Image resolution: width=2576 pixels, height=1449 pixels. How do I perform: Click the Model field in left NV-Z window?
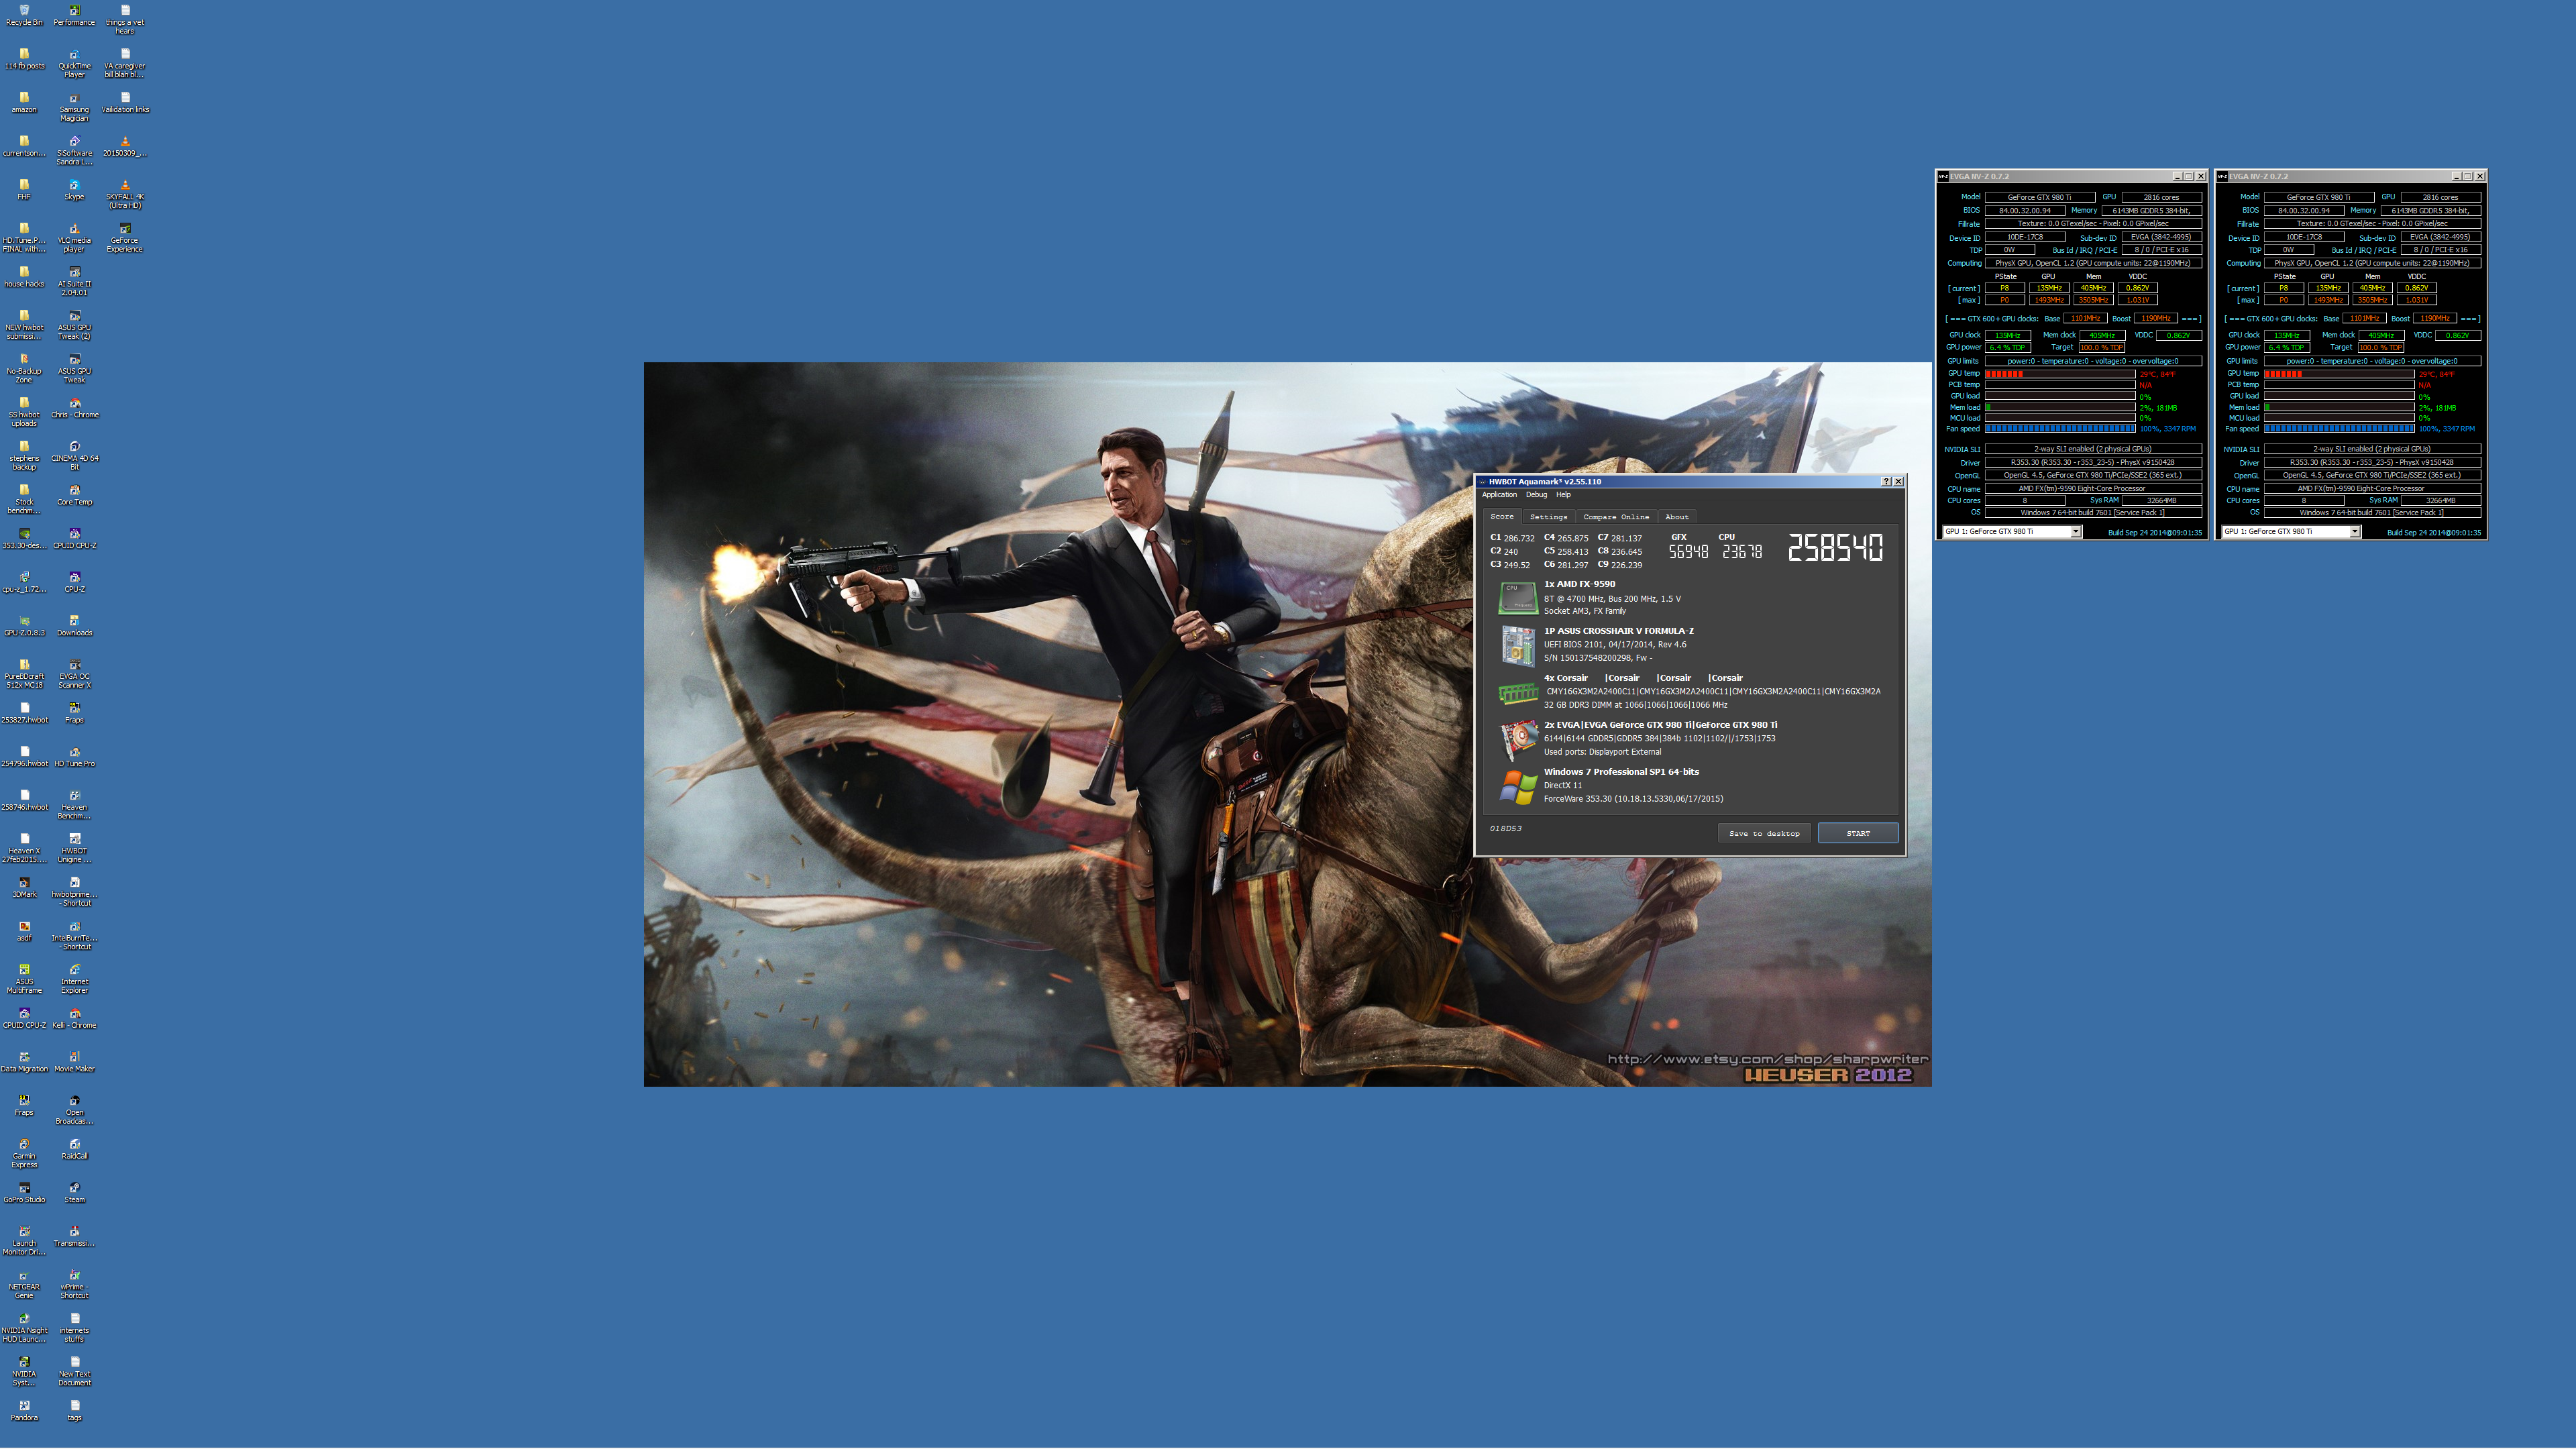coord(2039,197)
